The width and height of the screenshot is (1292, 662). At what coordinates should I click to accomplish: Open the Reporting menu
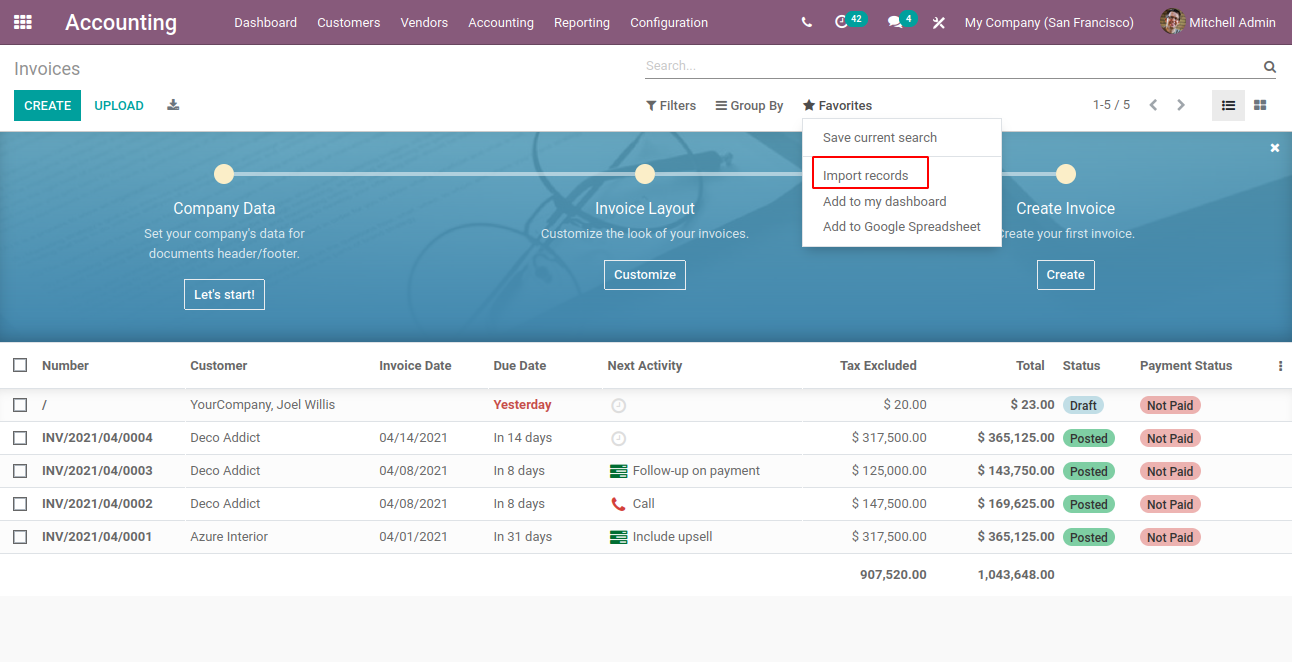[582, 22]
